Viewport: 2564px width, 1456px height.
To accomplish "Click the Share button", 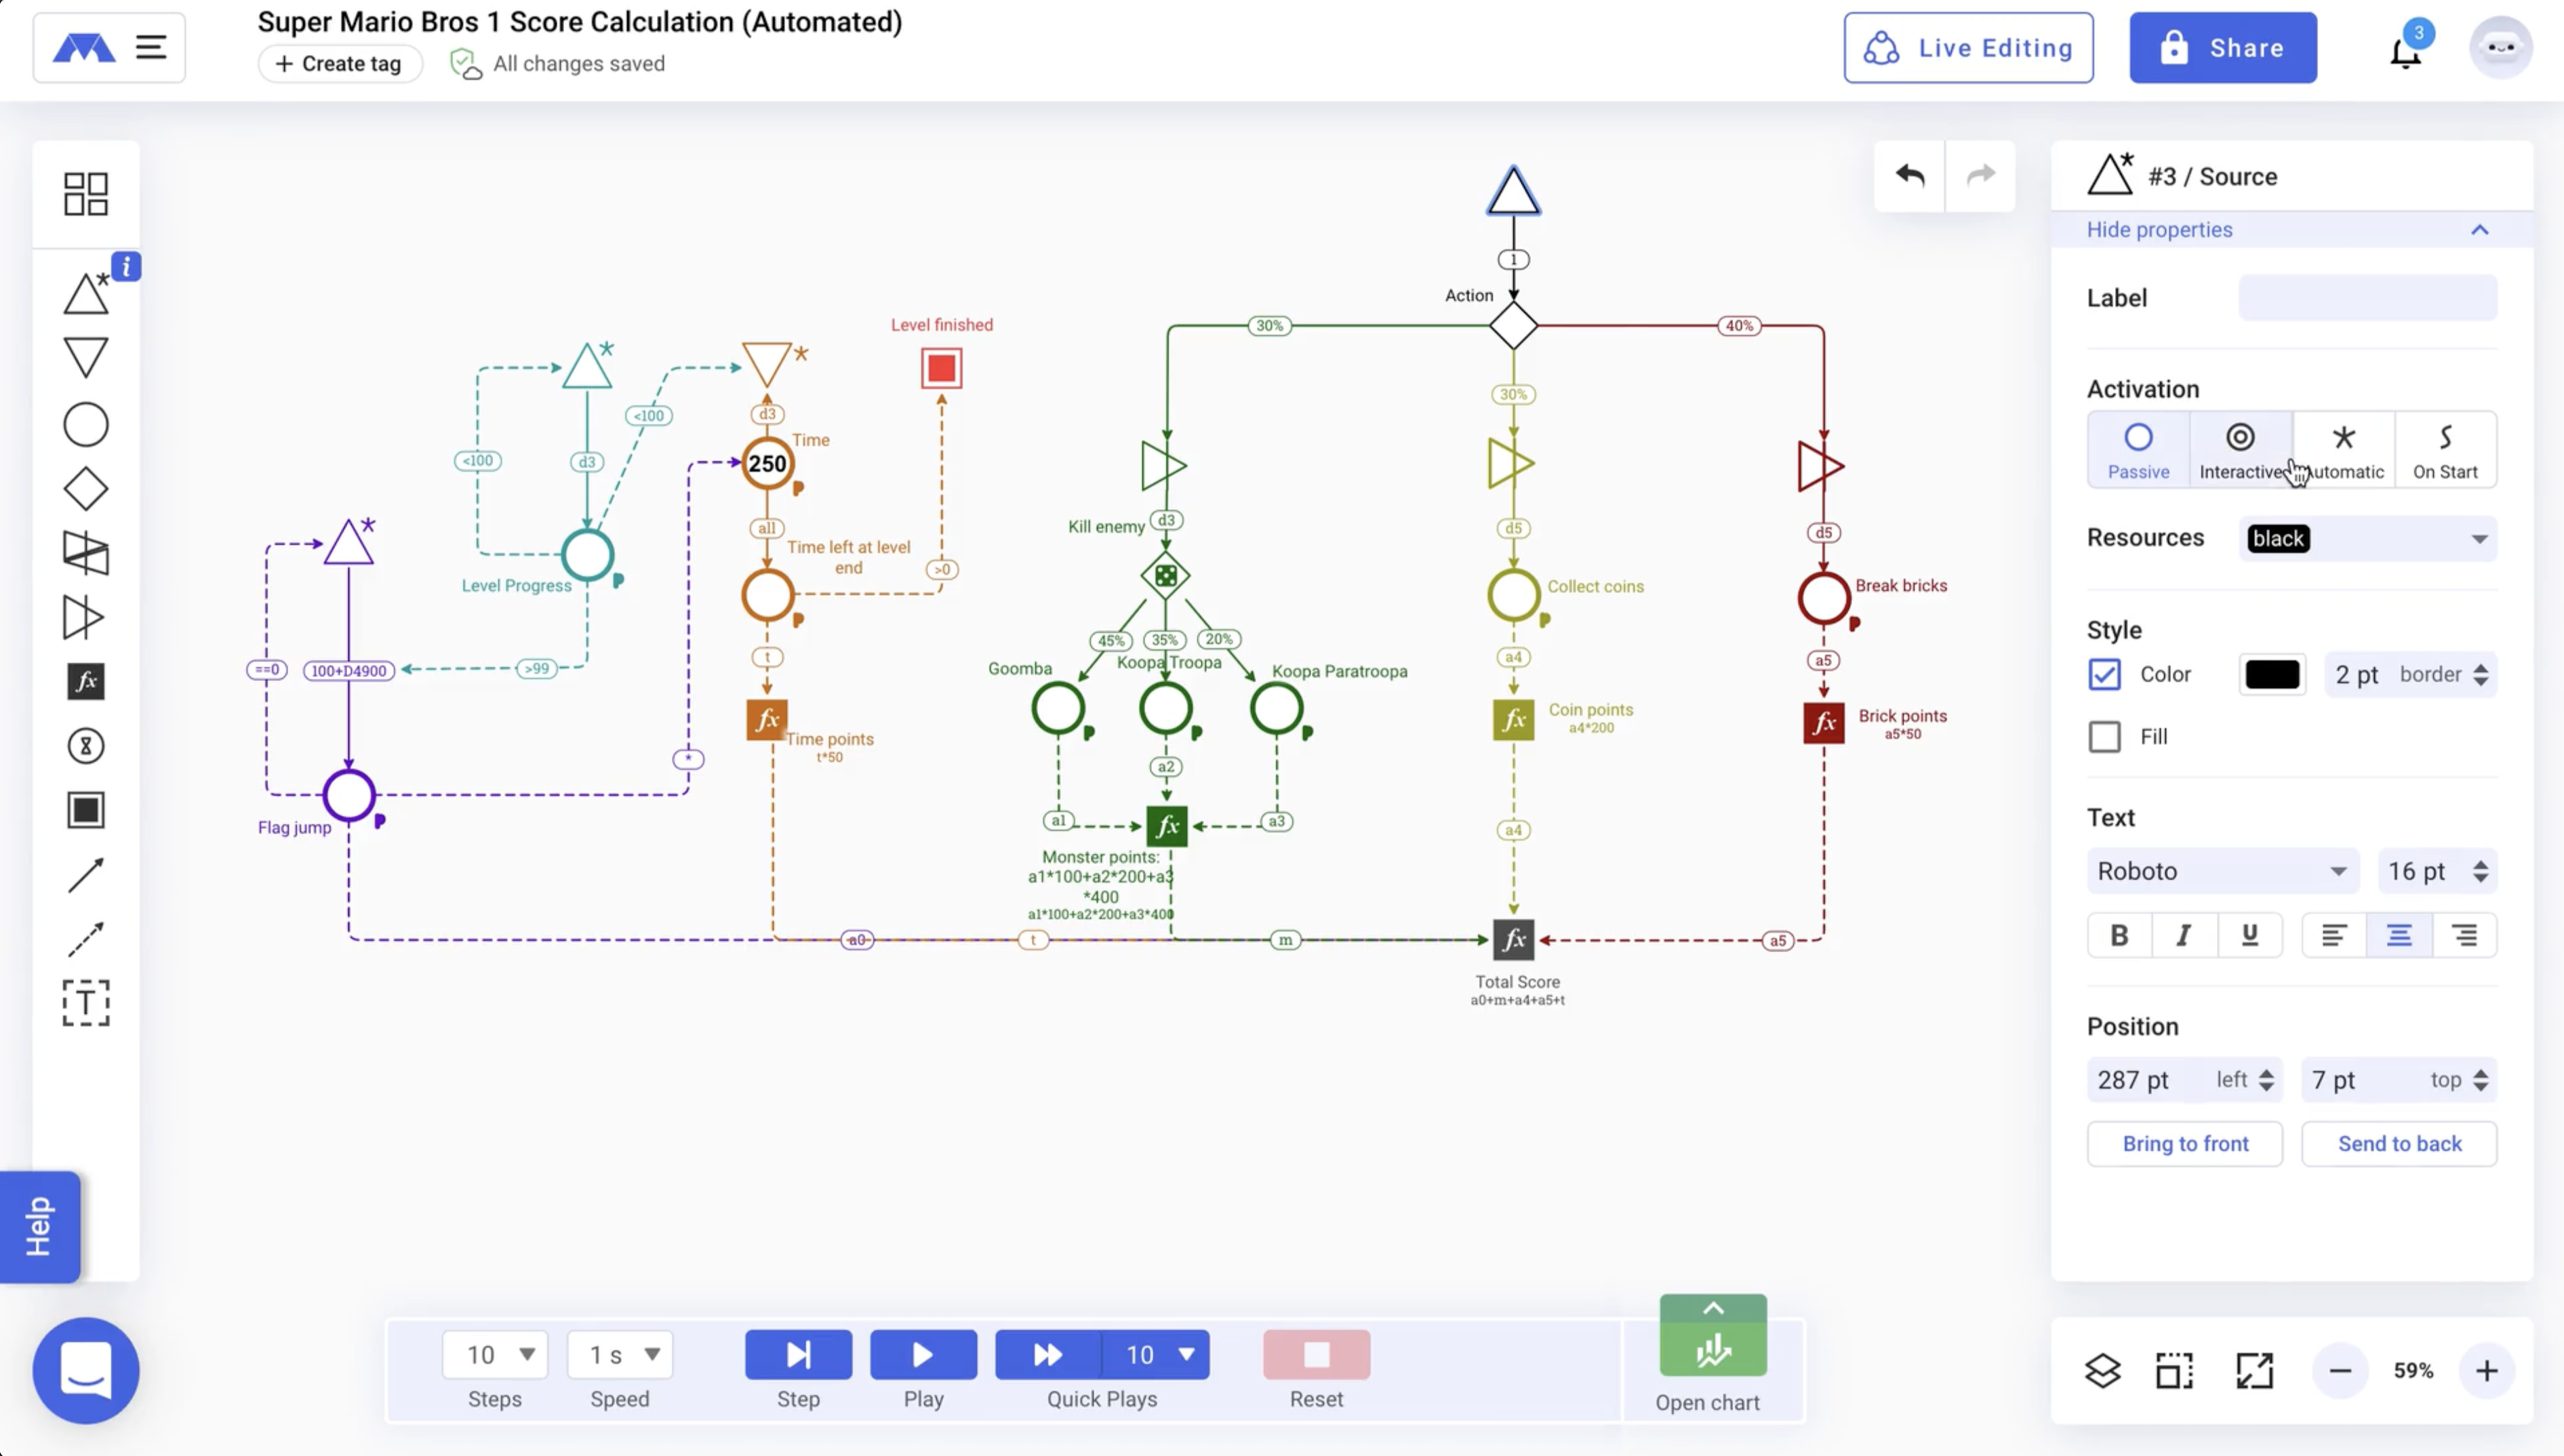I will click(2221, 48).
